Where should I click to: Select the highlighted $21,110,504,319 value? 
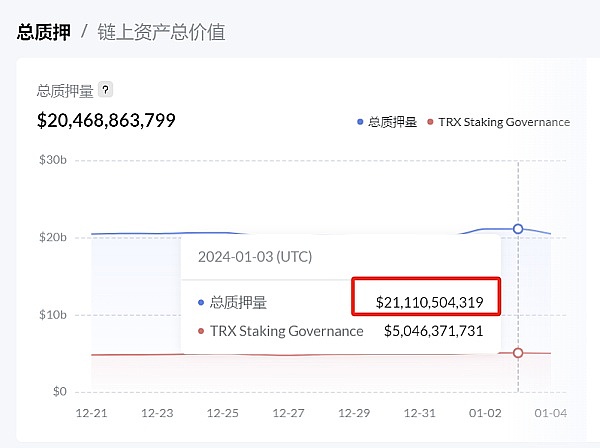pyautogui.click(x=429, y=301)
